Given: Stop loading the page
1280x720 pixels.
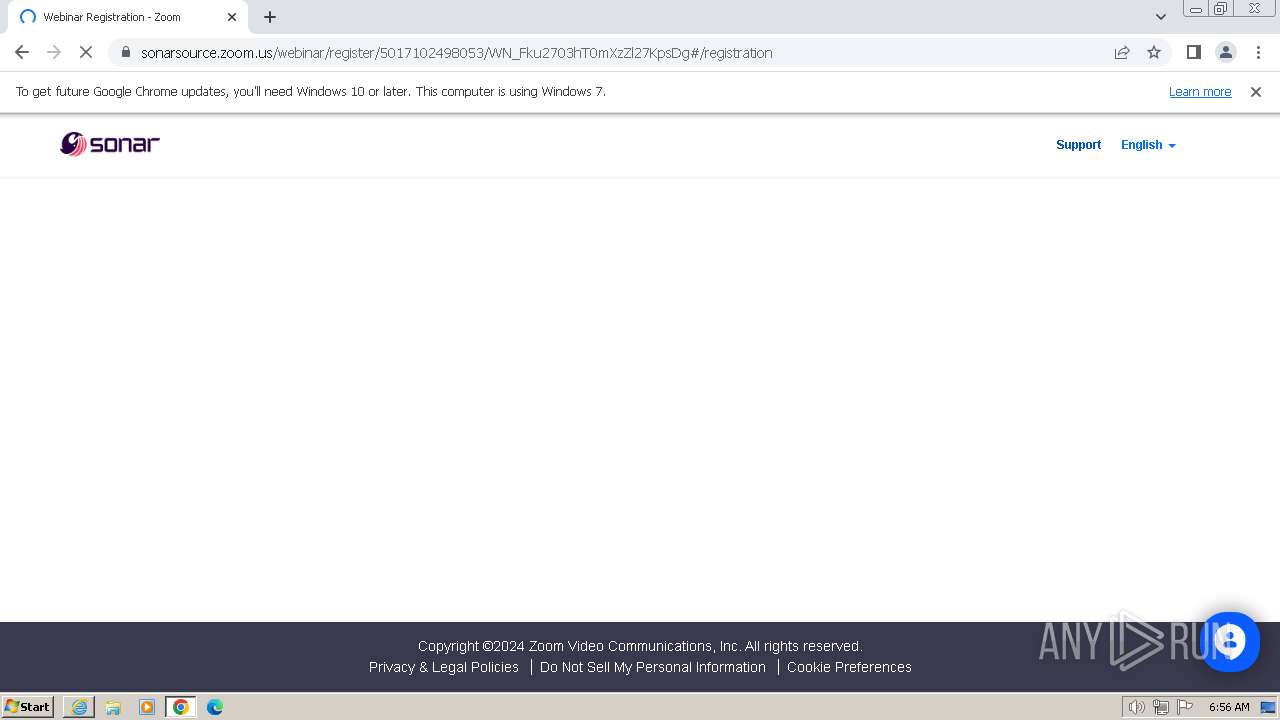Looking at the screenshot, I should (x=86, y=52).
